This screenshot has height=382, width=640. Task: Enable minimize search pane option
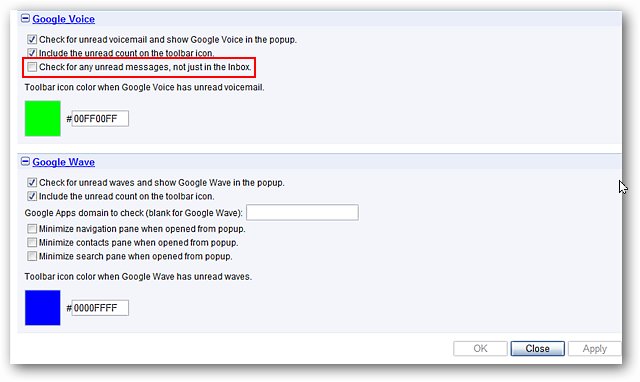32,256
